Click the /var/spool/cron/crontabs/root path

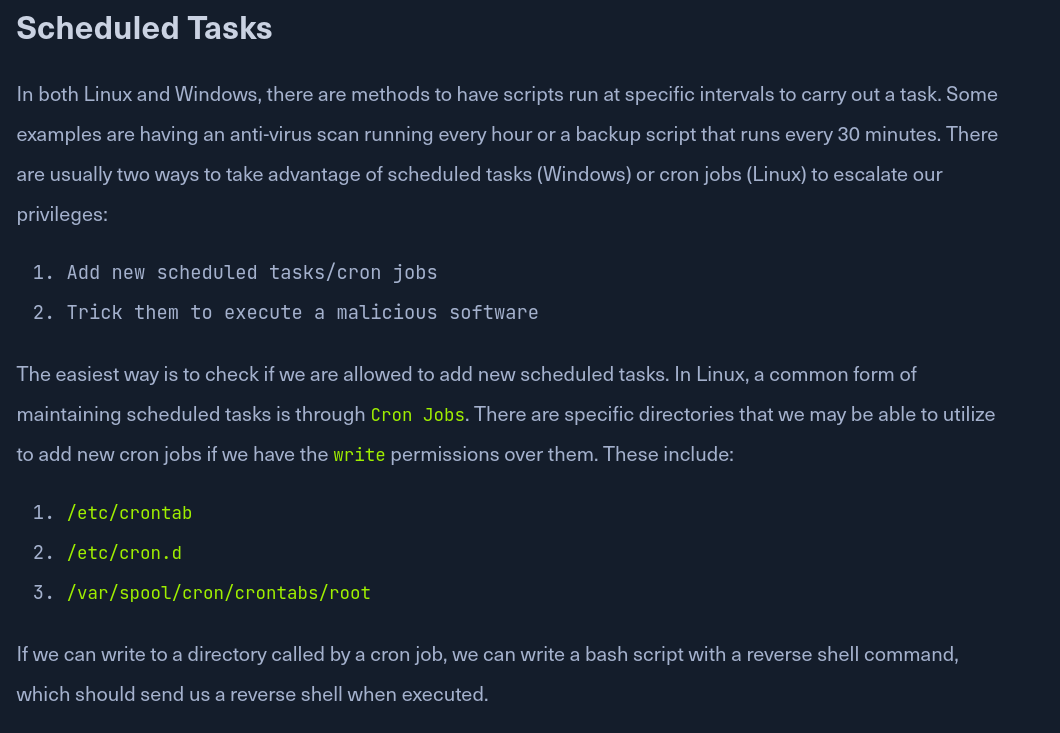(x=218, y=593)
